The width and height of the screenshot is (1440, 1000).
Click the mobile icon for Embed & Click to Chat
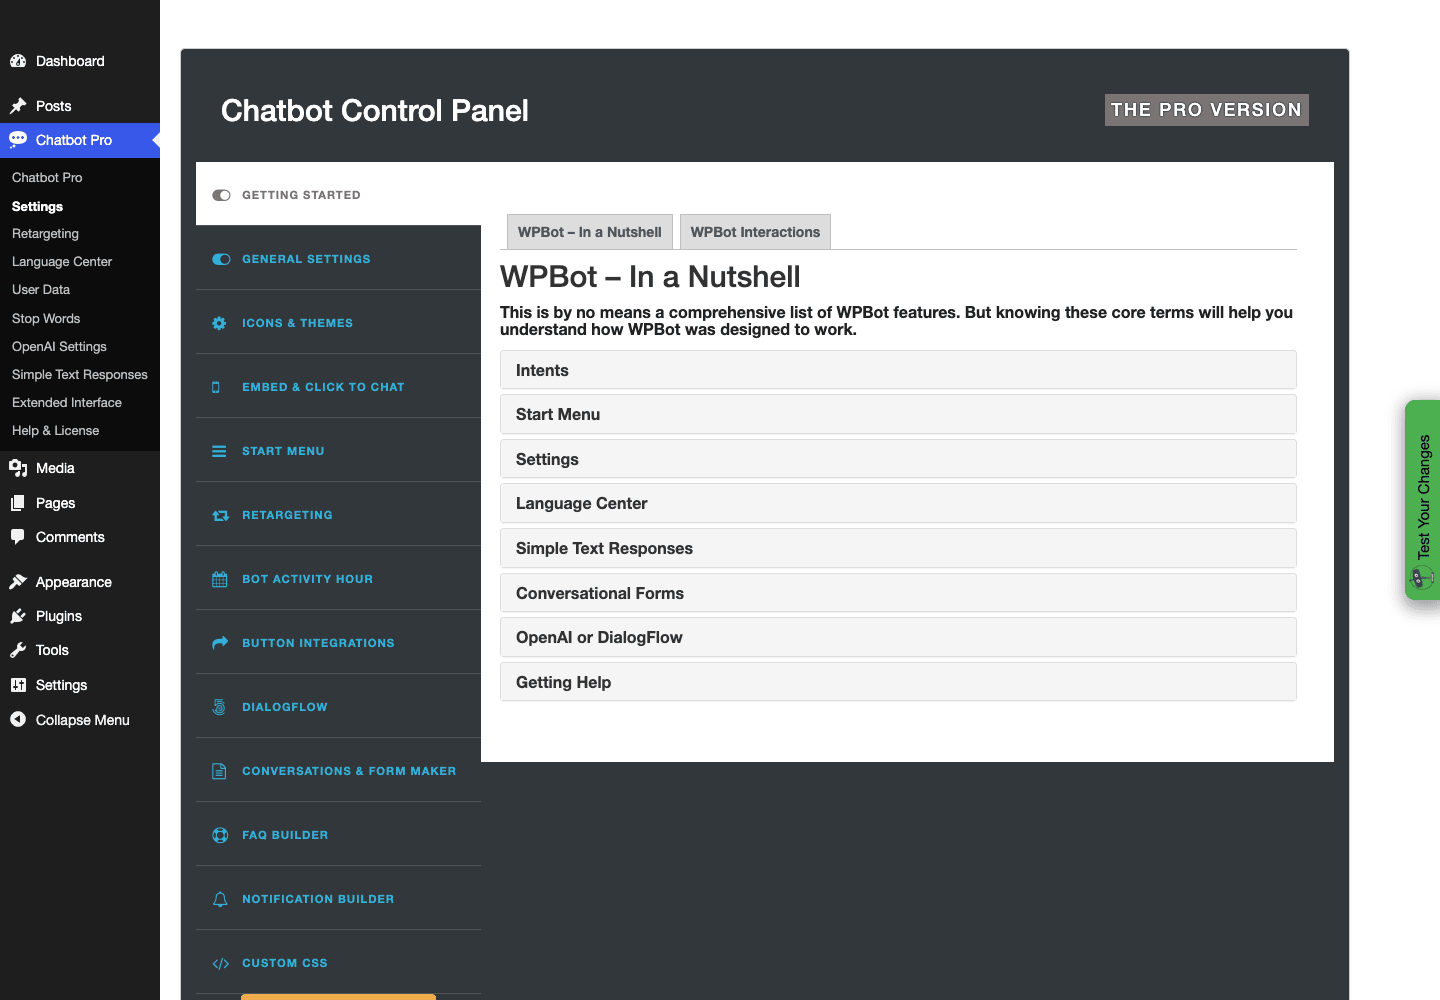(216, 387)
